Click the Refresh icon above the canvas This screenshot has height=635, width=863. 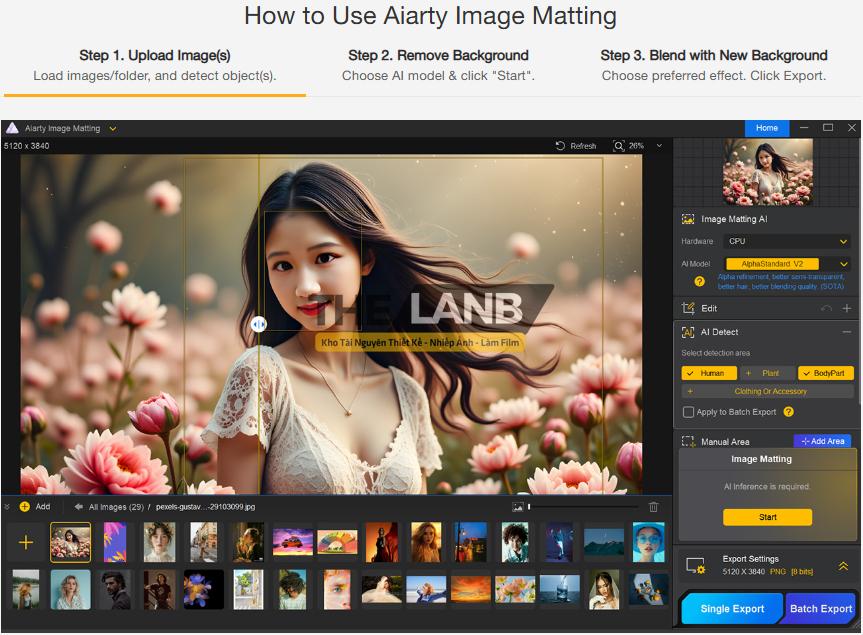pos(561,146)
